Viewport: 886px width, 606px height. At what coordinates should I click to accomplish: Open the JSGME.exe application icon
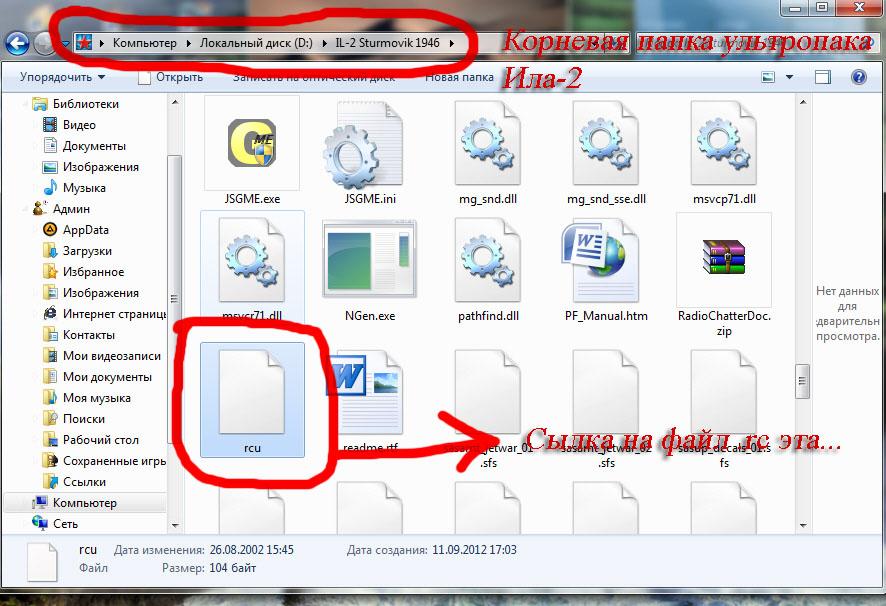coord(252,142)
